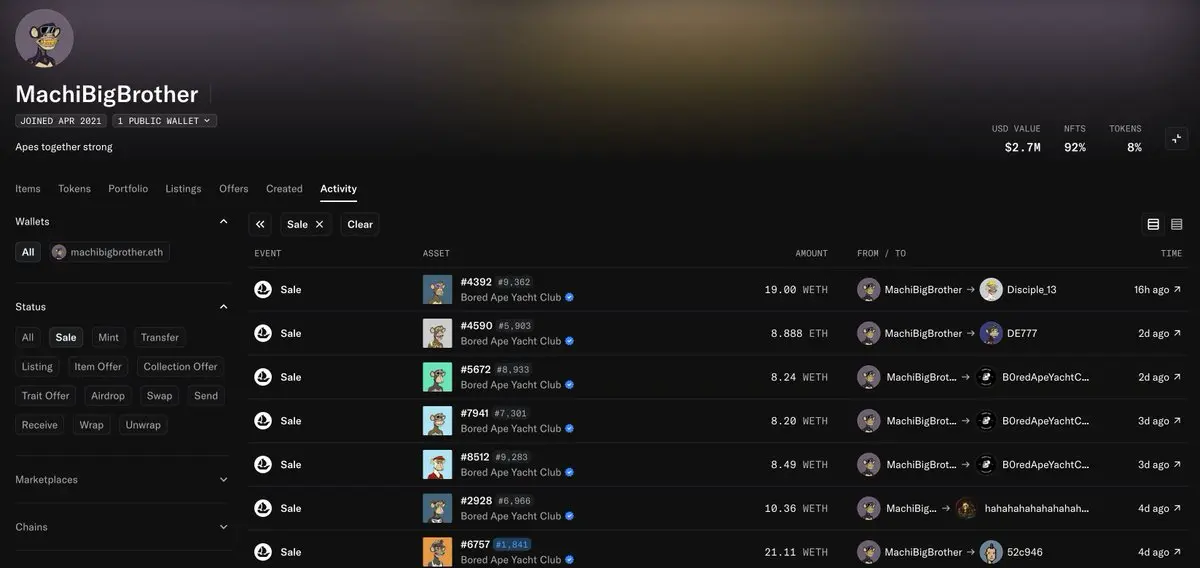Viewport: 1200px width, 568px height.
Task: Open the Bored Ape #4392 thumbnail
Action: pyautogui.click(x=437, y=290)
